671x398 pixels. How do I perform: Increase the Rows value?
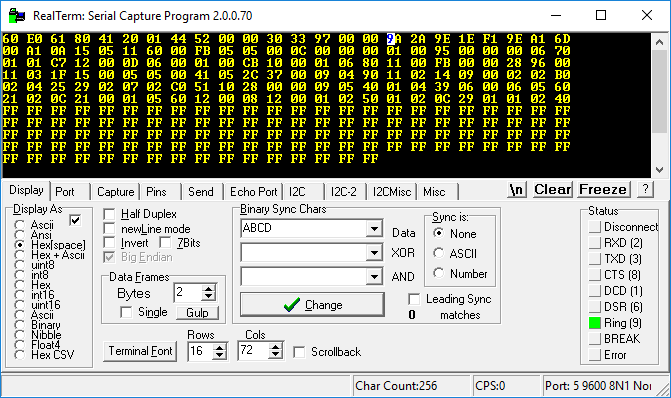click(220, 348)
